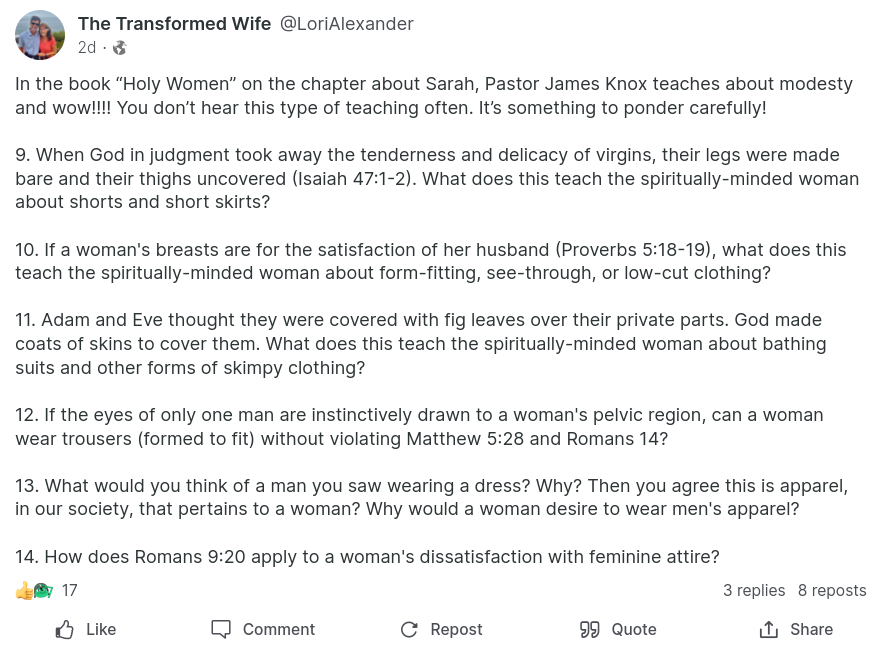The width and height of the screenshot is (882, 650).
Task: Open The Transformed Wife profile name
Action: pos(174,24)
